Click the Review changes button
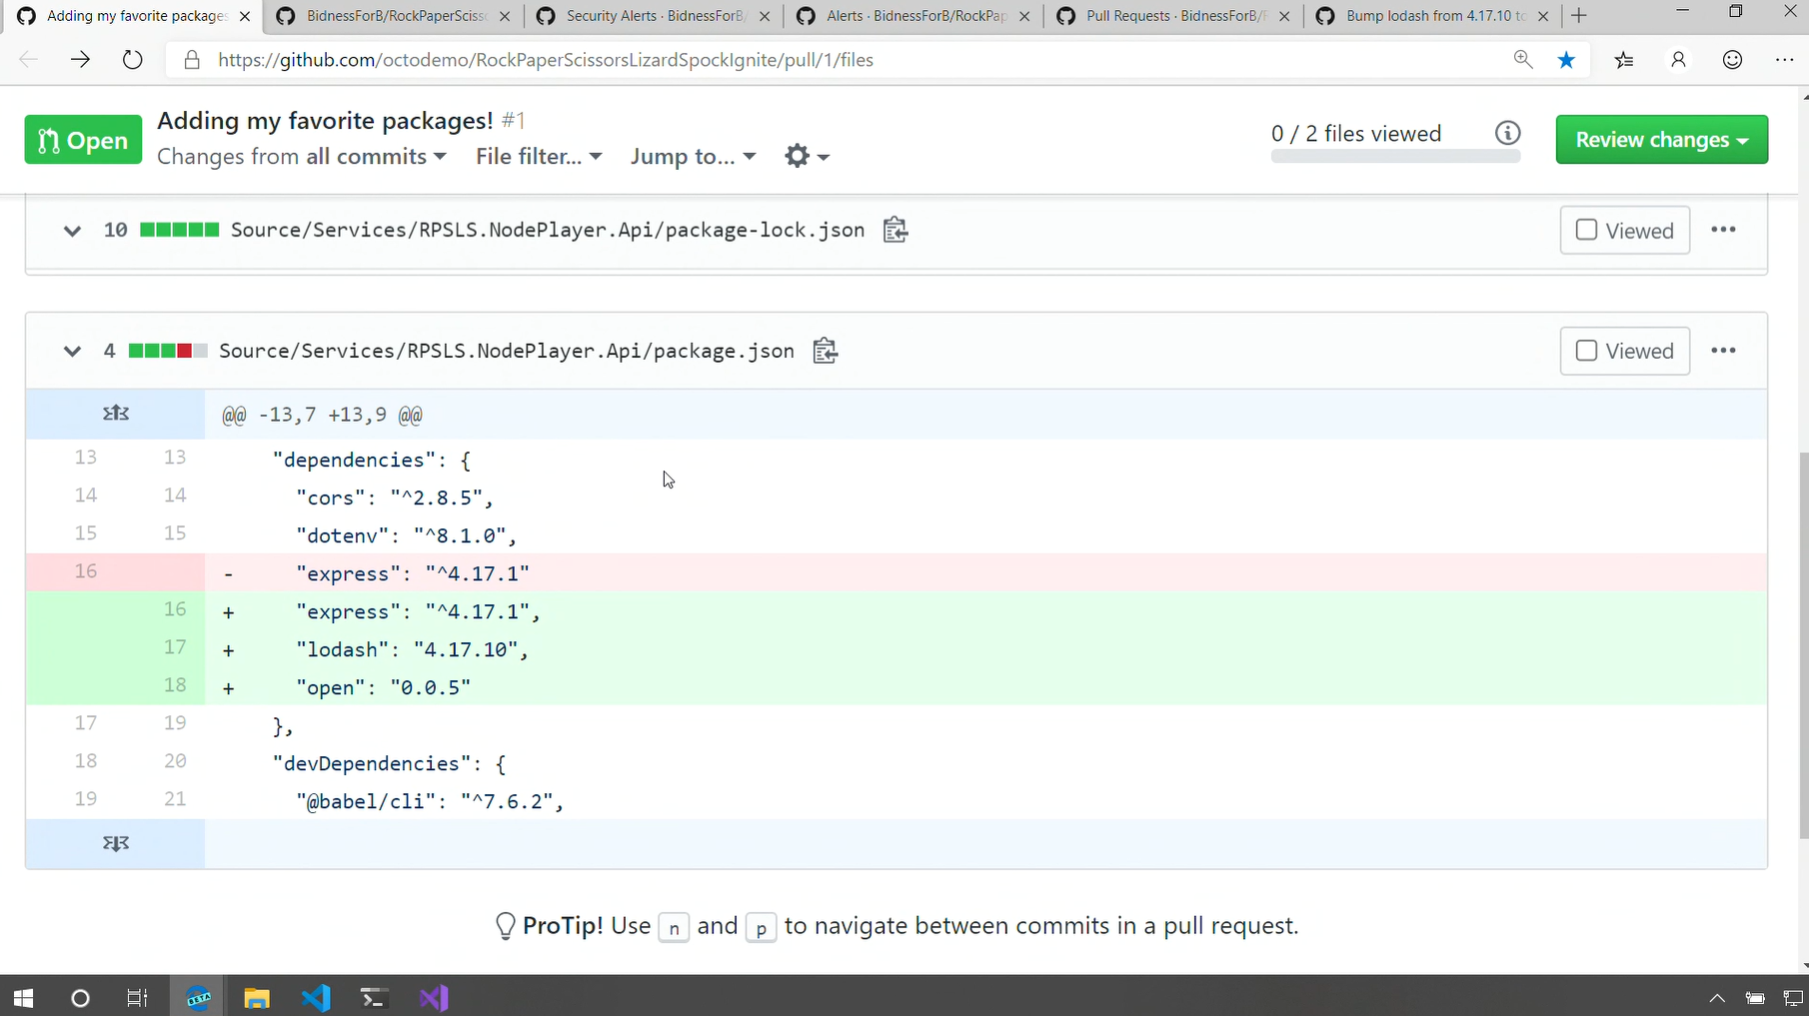This screenshot has height=1016, width=1809. pos(1661,140)
